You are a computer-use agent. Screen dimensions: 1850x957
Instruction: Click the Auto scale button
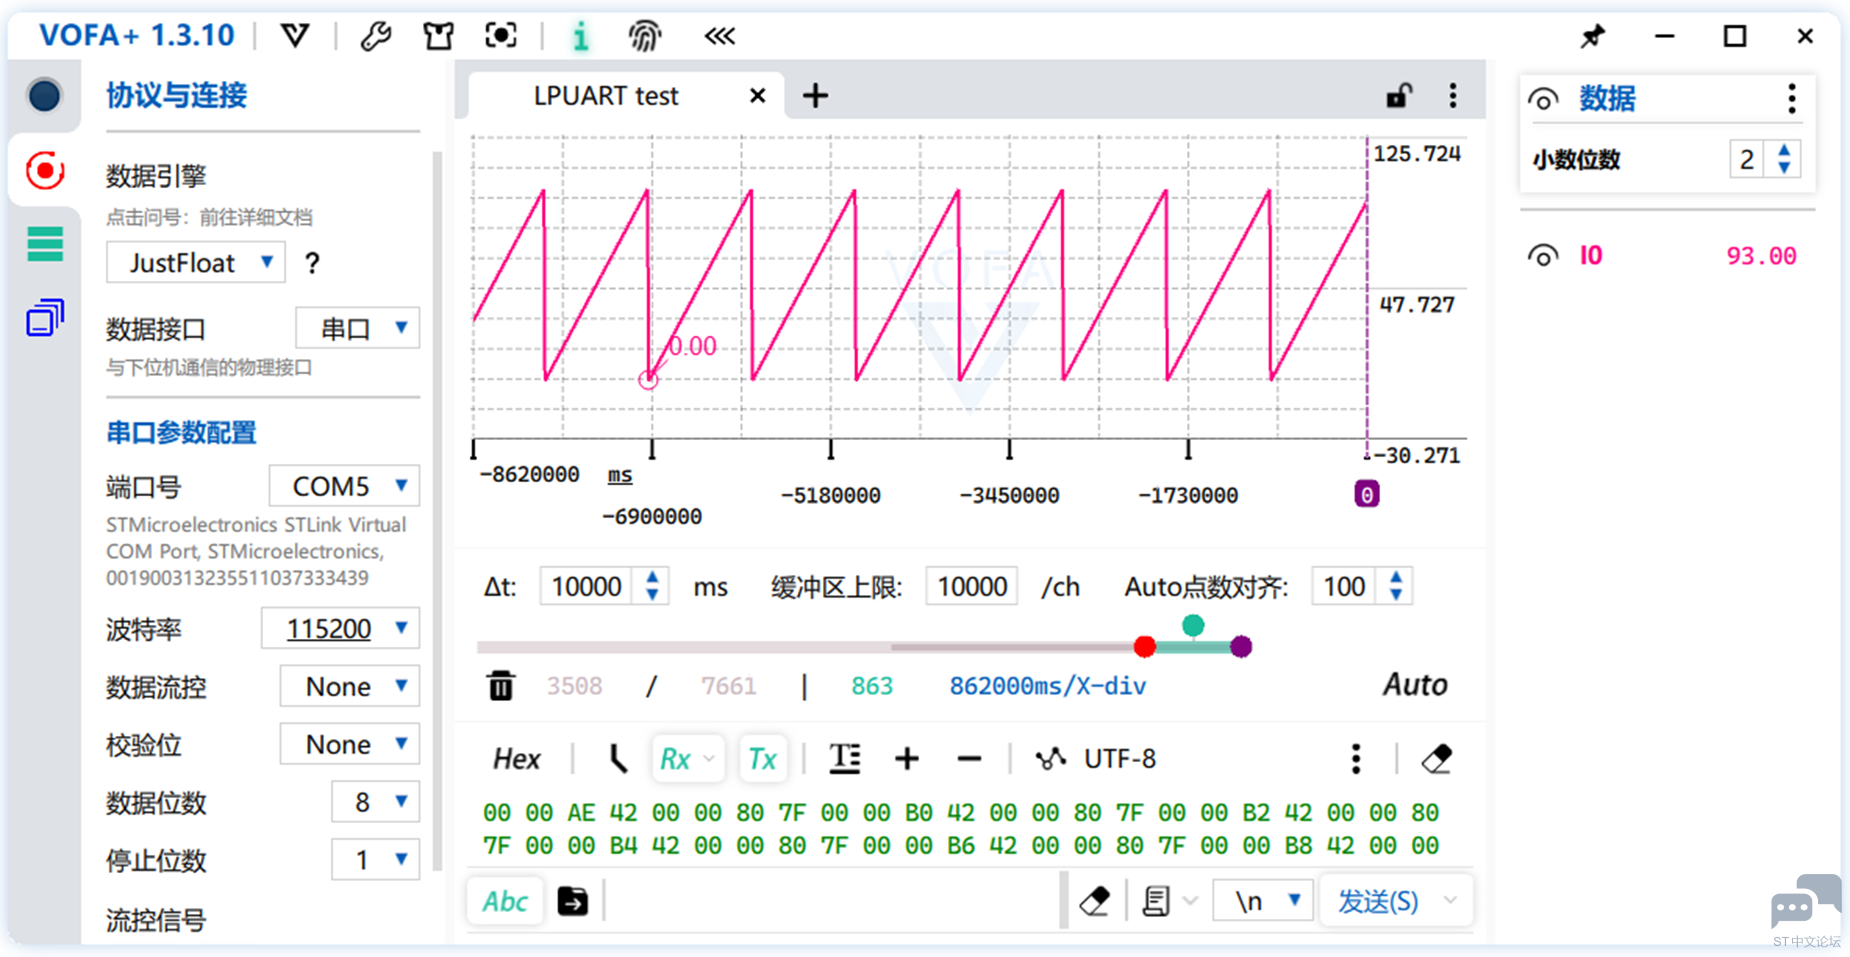(1414, 685)
